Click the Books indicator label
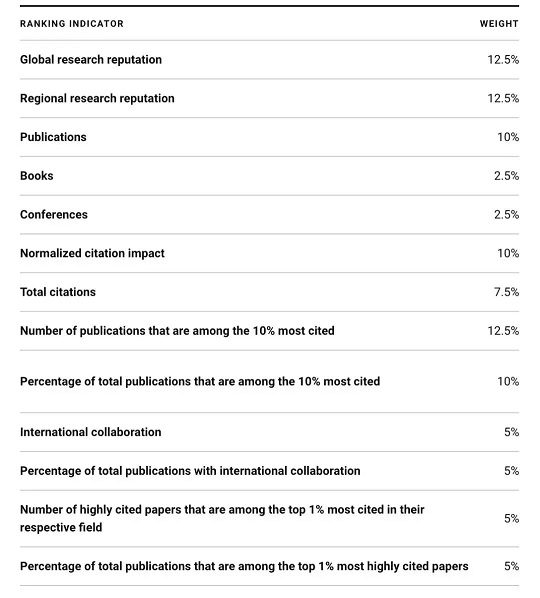This screenshot has width=540, height=598. coord(37,176)
